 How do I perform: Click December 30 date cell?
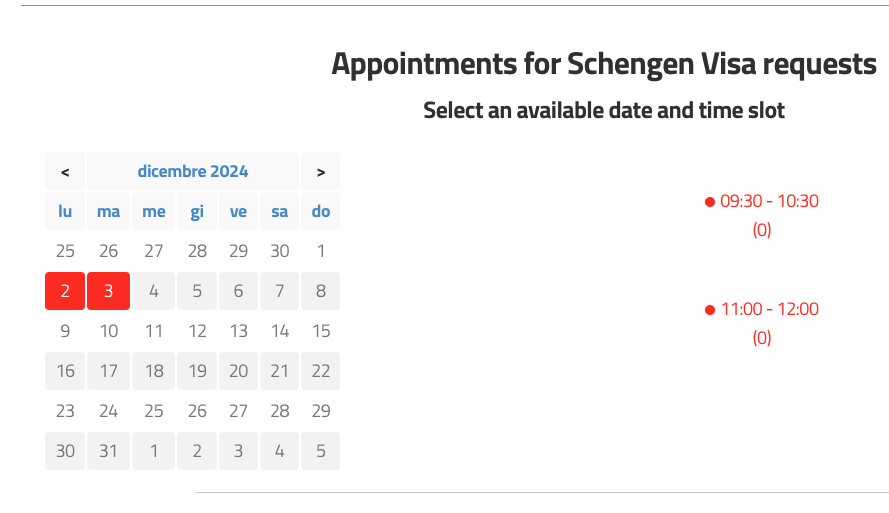(x=65, y=451)
